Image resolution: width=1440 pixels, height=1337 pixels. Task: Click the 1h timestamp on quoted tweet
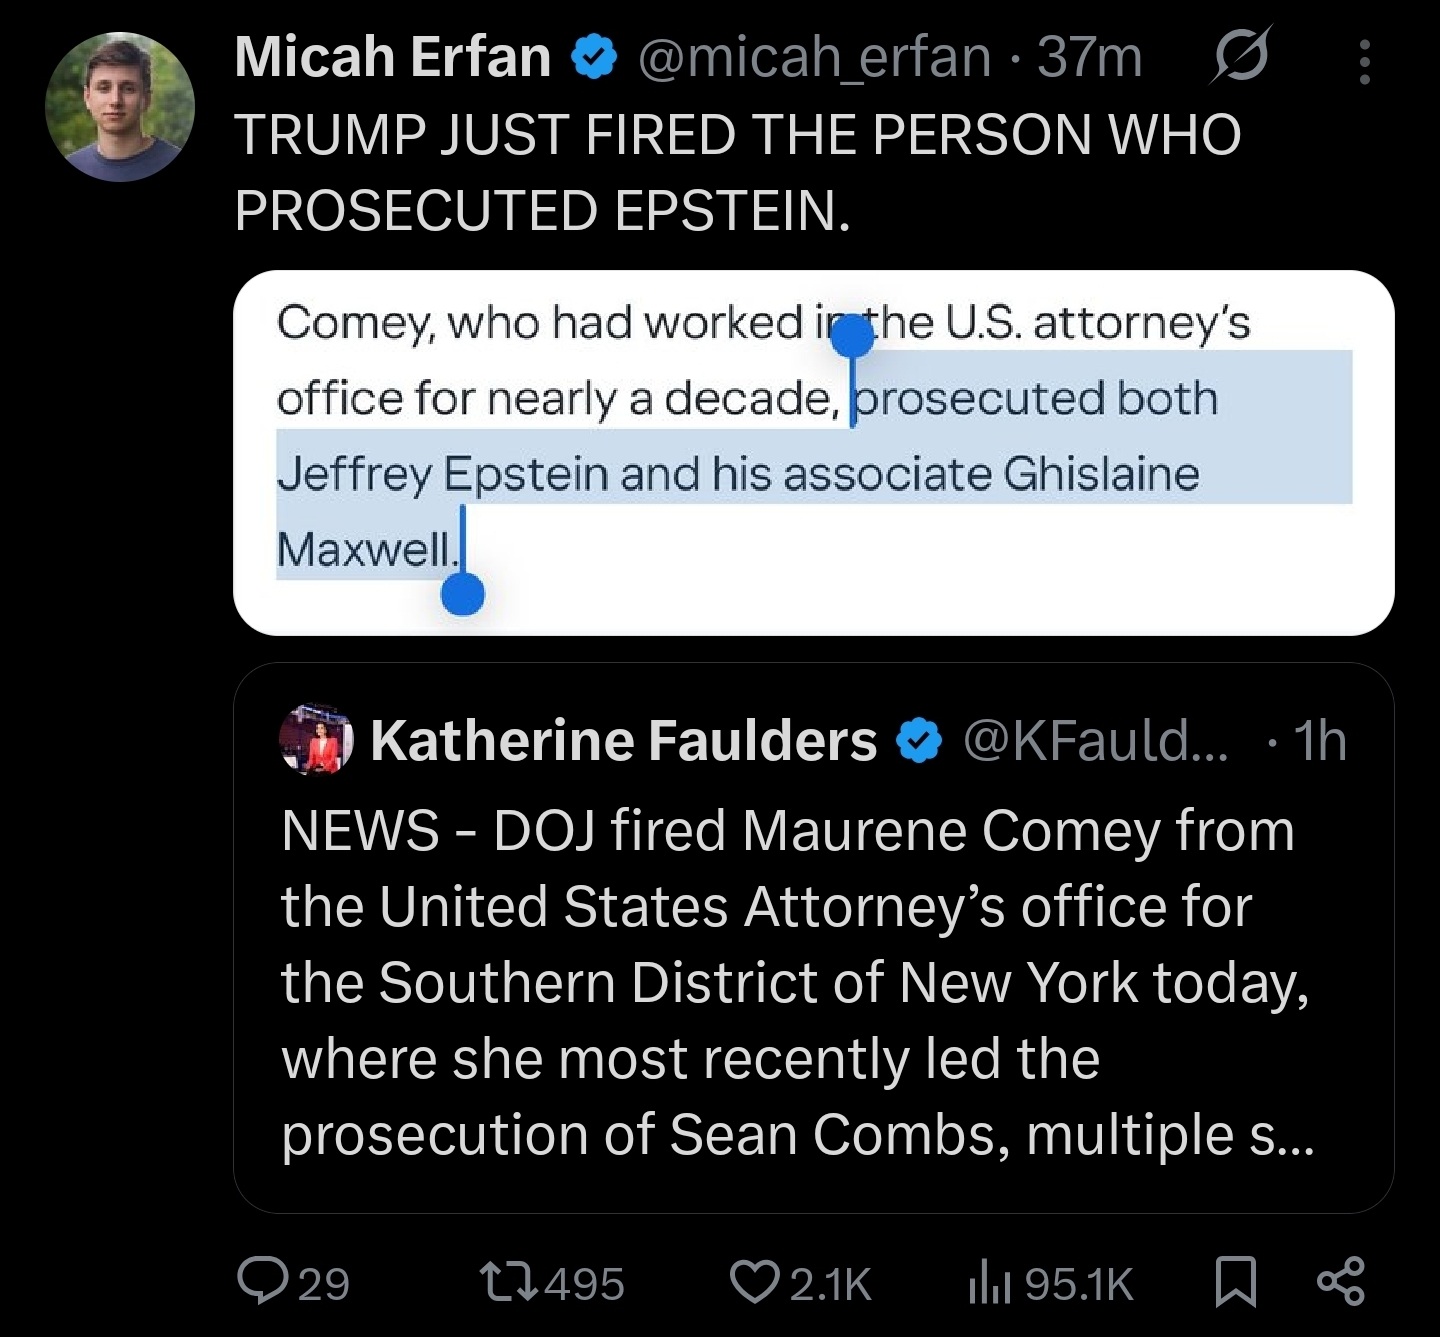1320,740
